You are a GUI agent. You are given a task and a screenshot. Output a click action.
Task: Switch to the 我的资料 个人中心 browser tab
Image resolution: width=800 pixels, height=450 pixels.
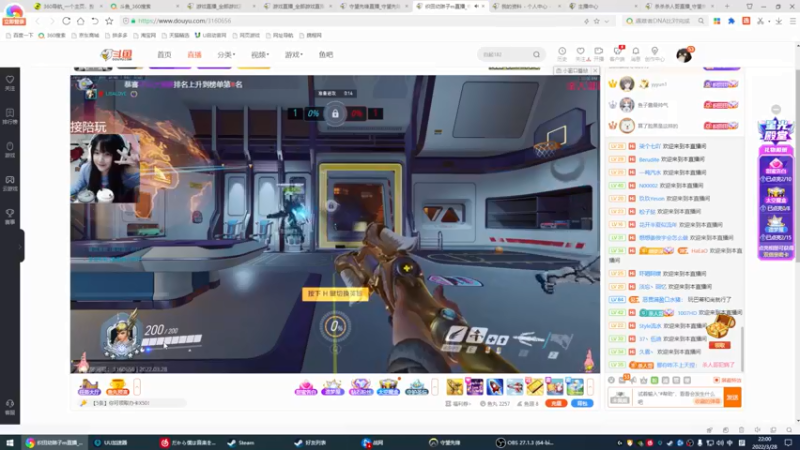[x=525, y=6]
